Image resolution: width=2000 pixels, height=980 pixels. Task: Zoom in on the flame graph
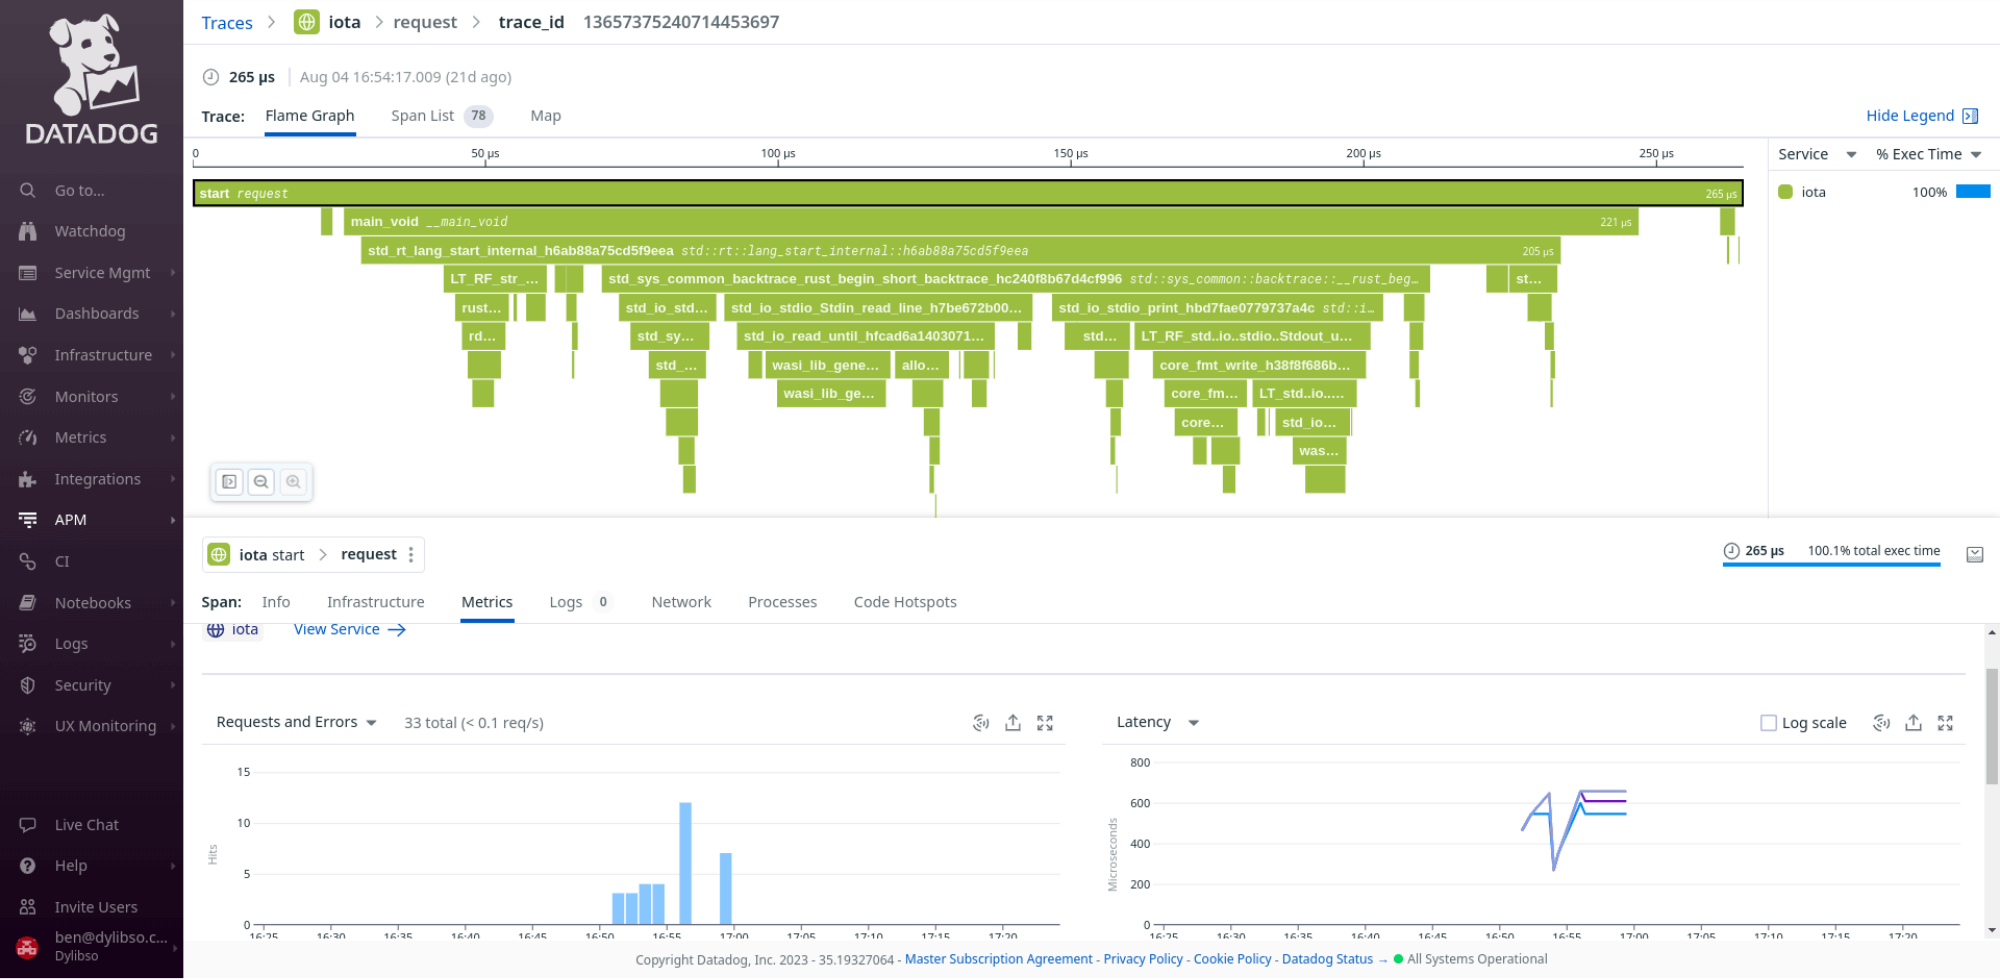pos(293,481)
